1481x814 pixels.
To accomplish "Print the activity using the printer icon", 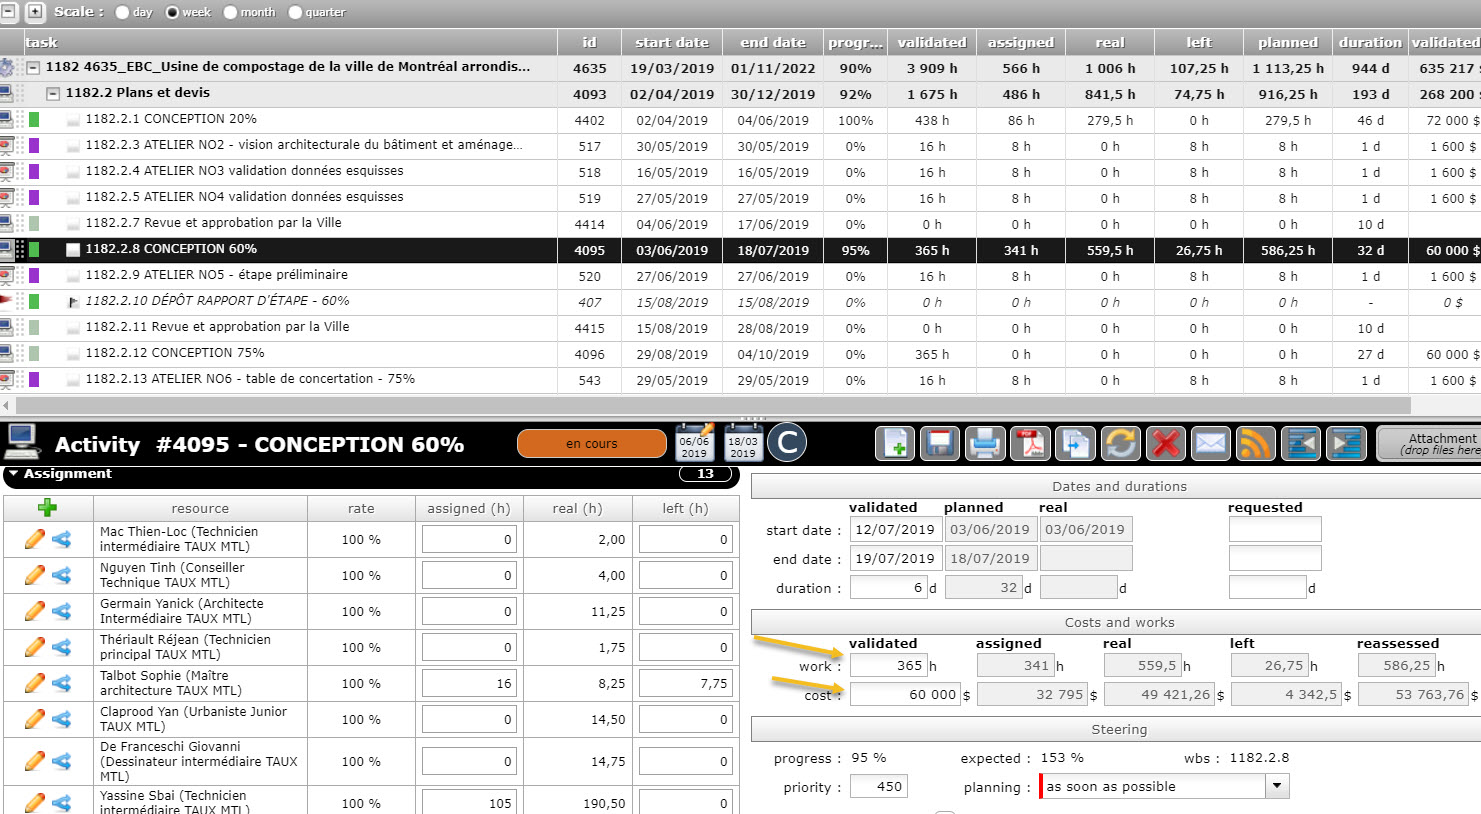I will pyautogui.click(x=985, y=443).
